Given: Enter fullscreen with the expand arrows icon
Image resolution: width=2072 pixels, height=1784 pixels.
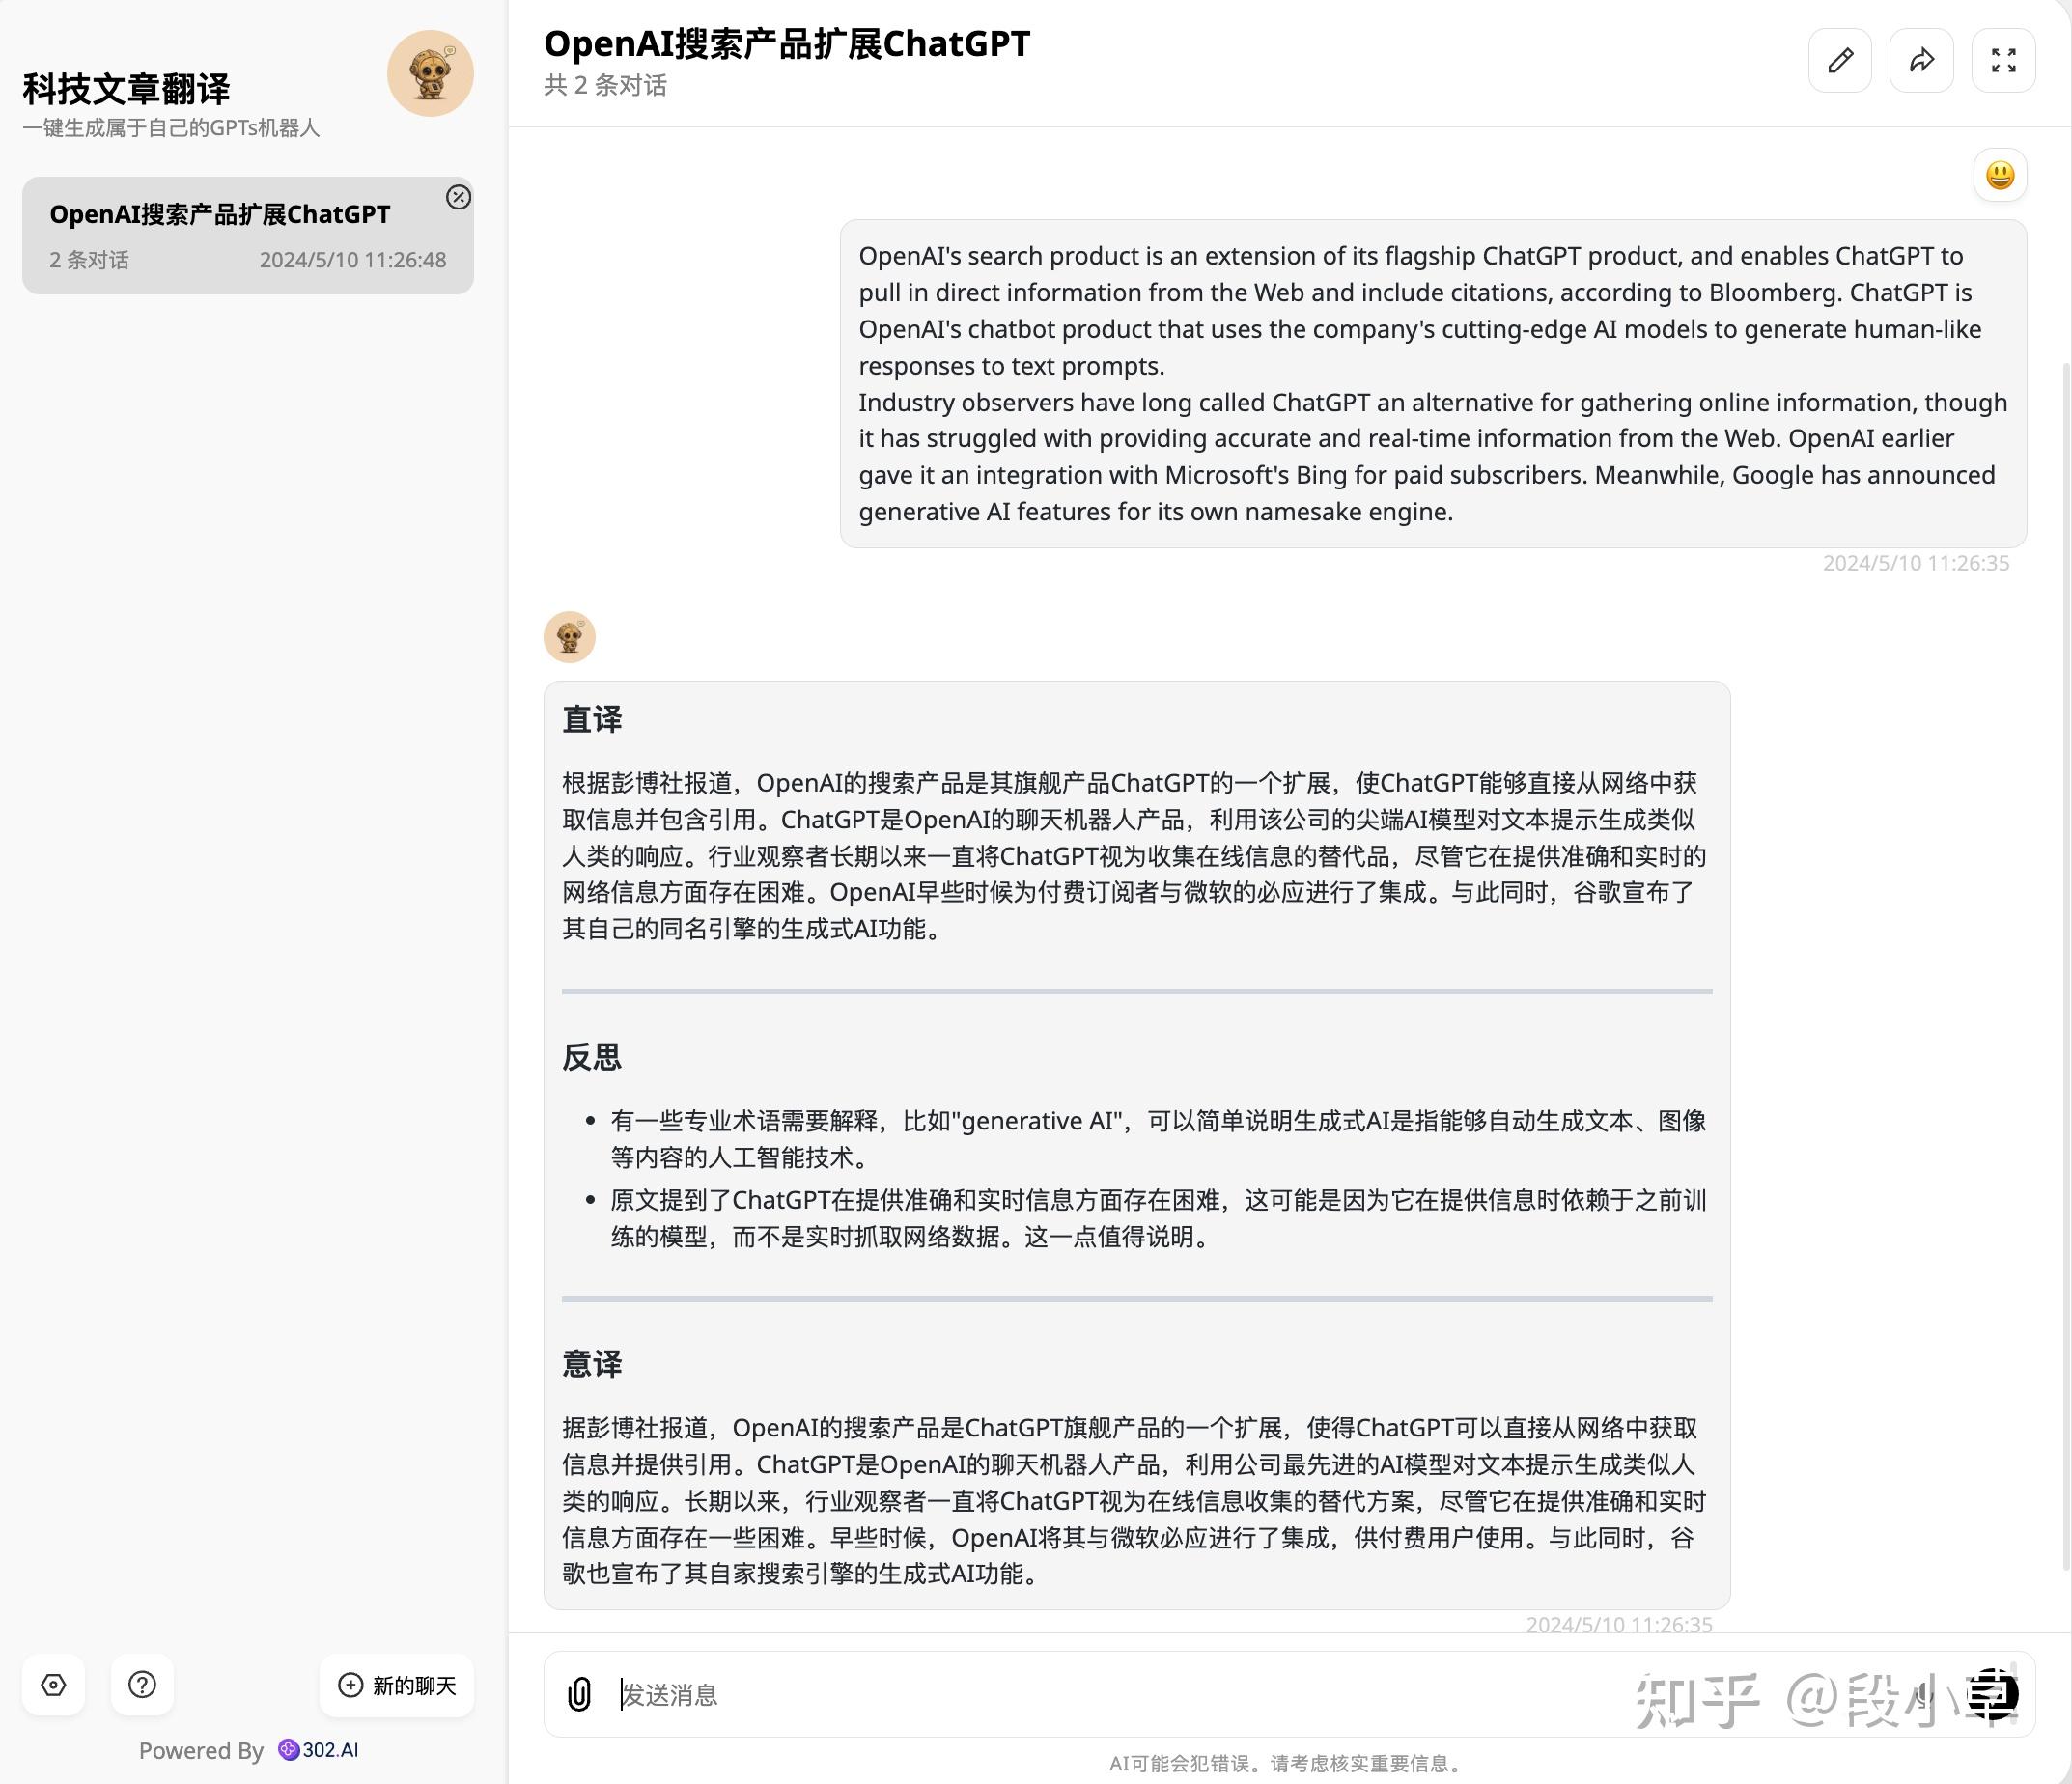Looking at the screenshot, I should 2002,60.
